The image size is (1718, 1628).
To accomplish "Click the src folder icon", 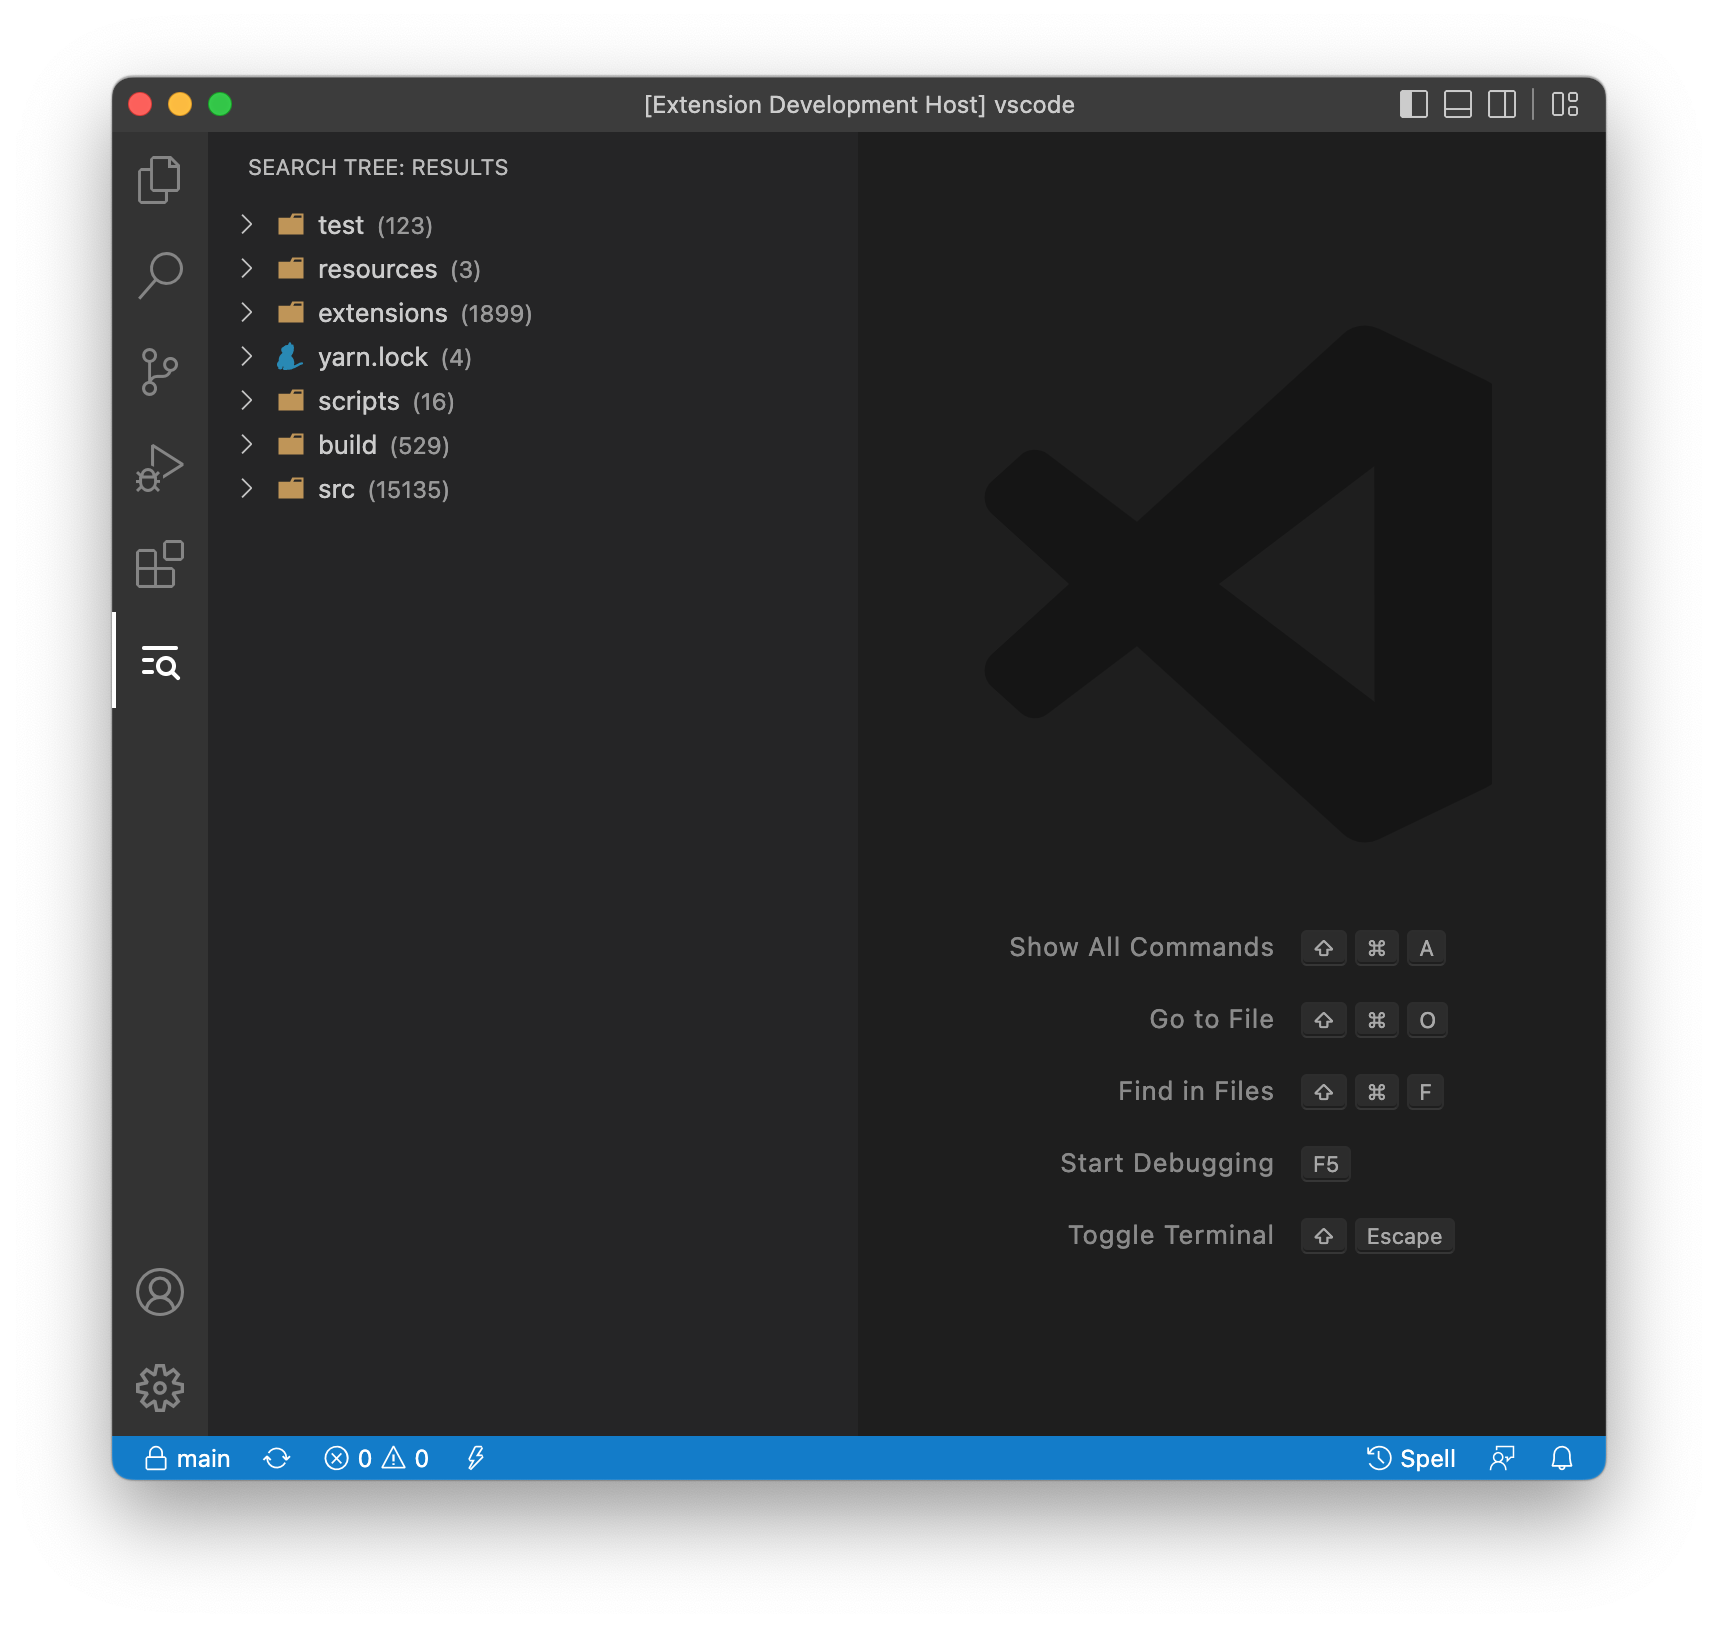I will point(291,488).
